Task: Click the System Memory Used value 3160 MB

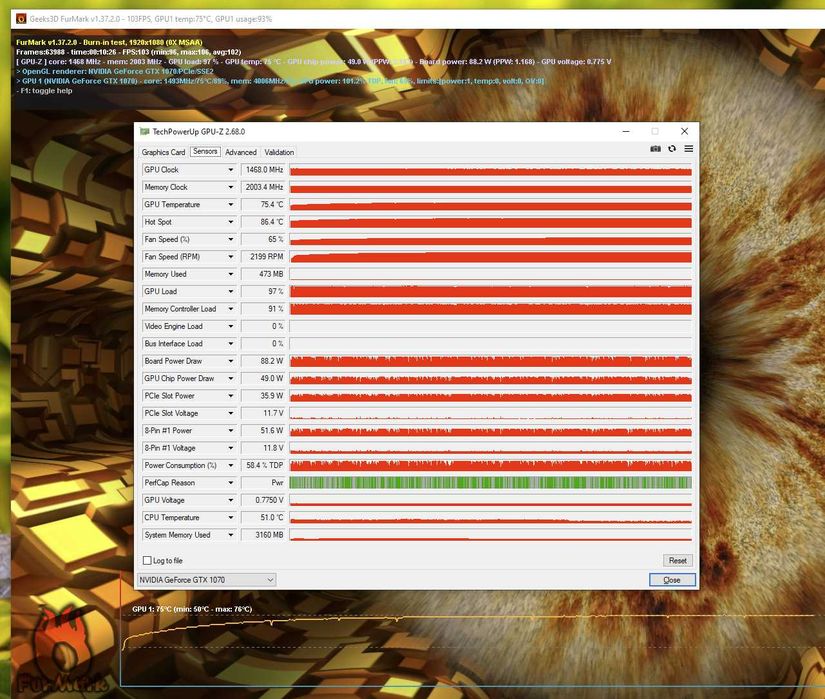Action: tap(263, 535)
